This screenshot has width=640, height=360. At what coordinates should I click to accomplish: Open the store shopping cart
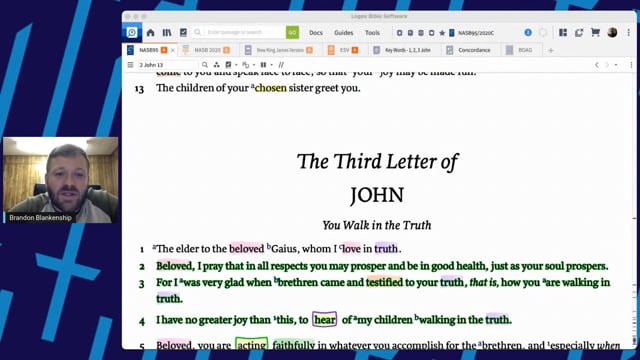point(595,32)
